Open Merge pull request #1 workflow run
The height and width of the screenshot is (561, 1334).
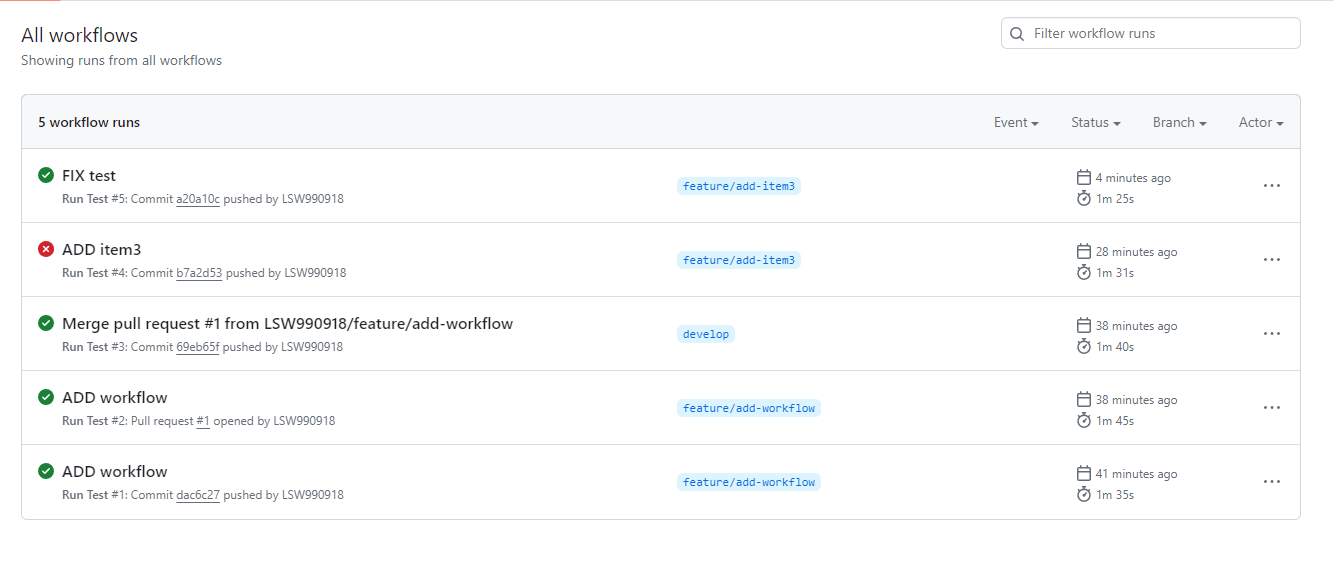pyautogui.click(x=287, y=323)
